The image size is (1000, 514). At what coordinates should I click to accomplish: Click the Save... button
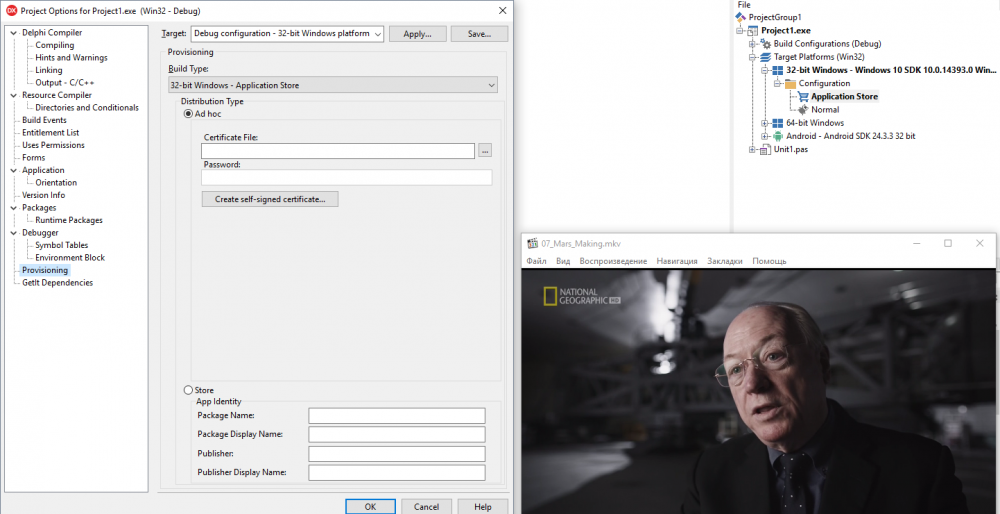pos(479,34)
